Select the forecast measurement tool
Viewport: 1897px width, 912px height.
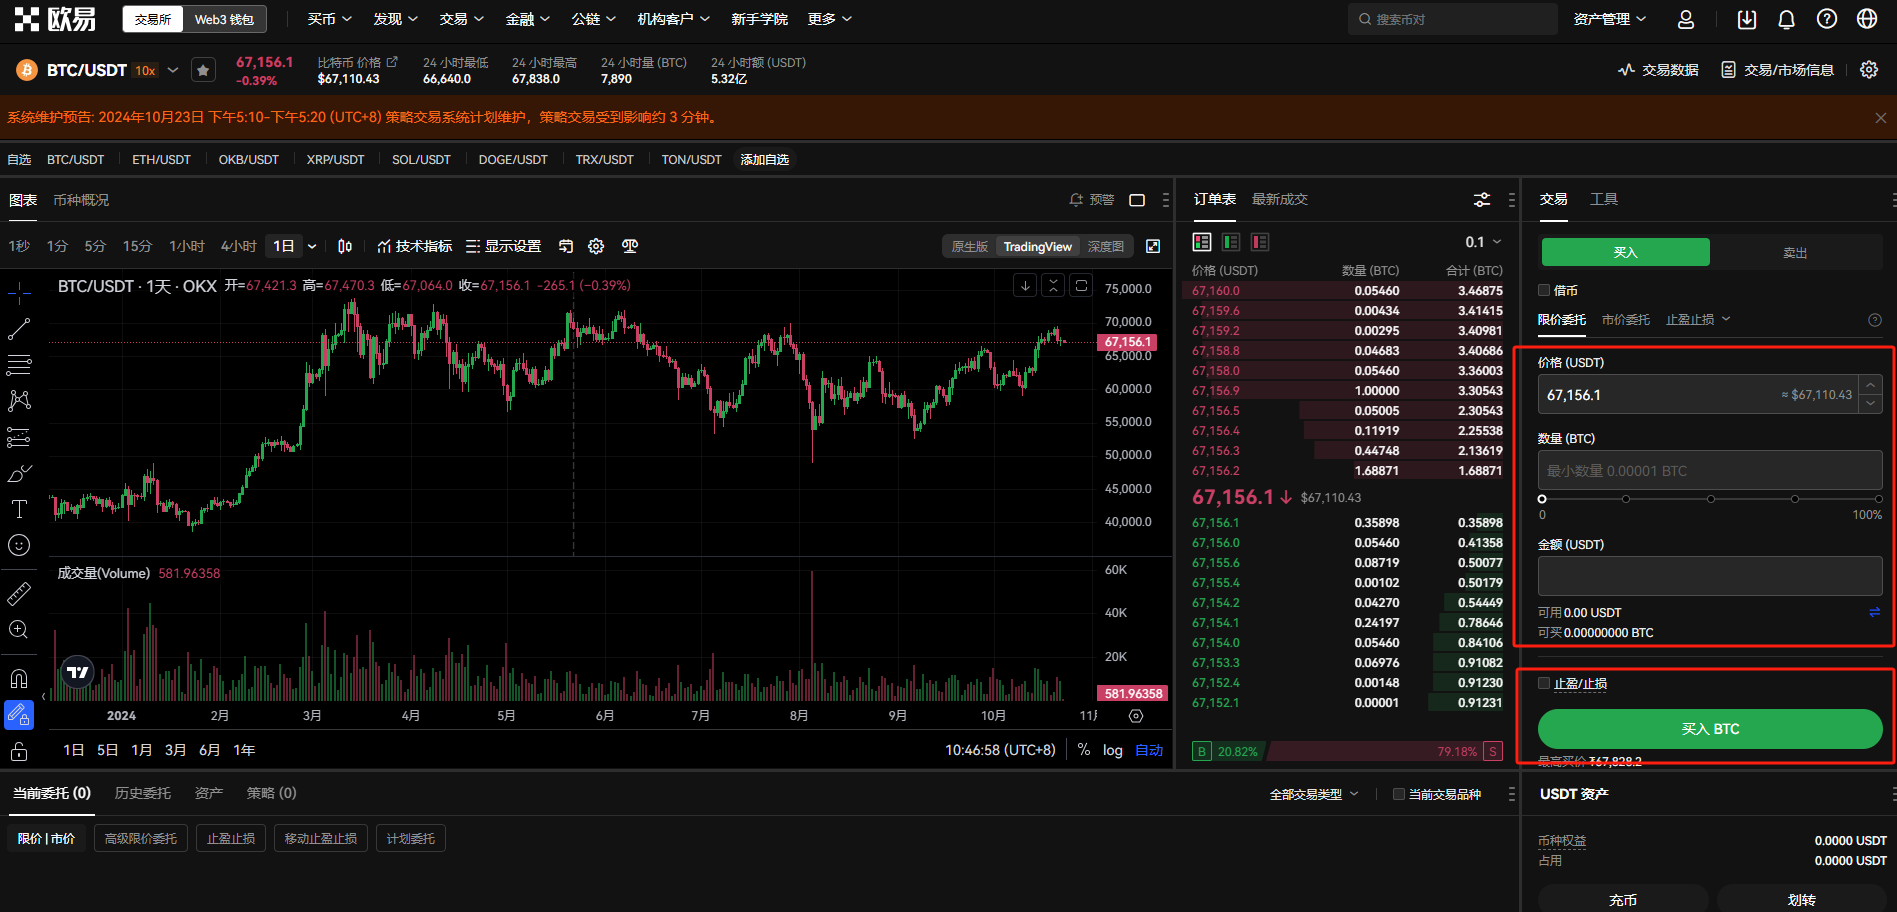point(19,437)
